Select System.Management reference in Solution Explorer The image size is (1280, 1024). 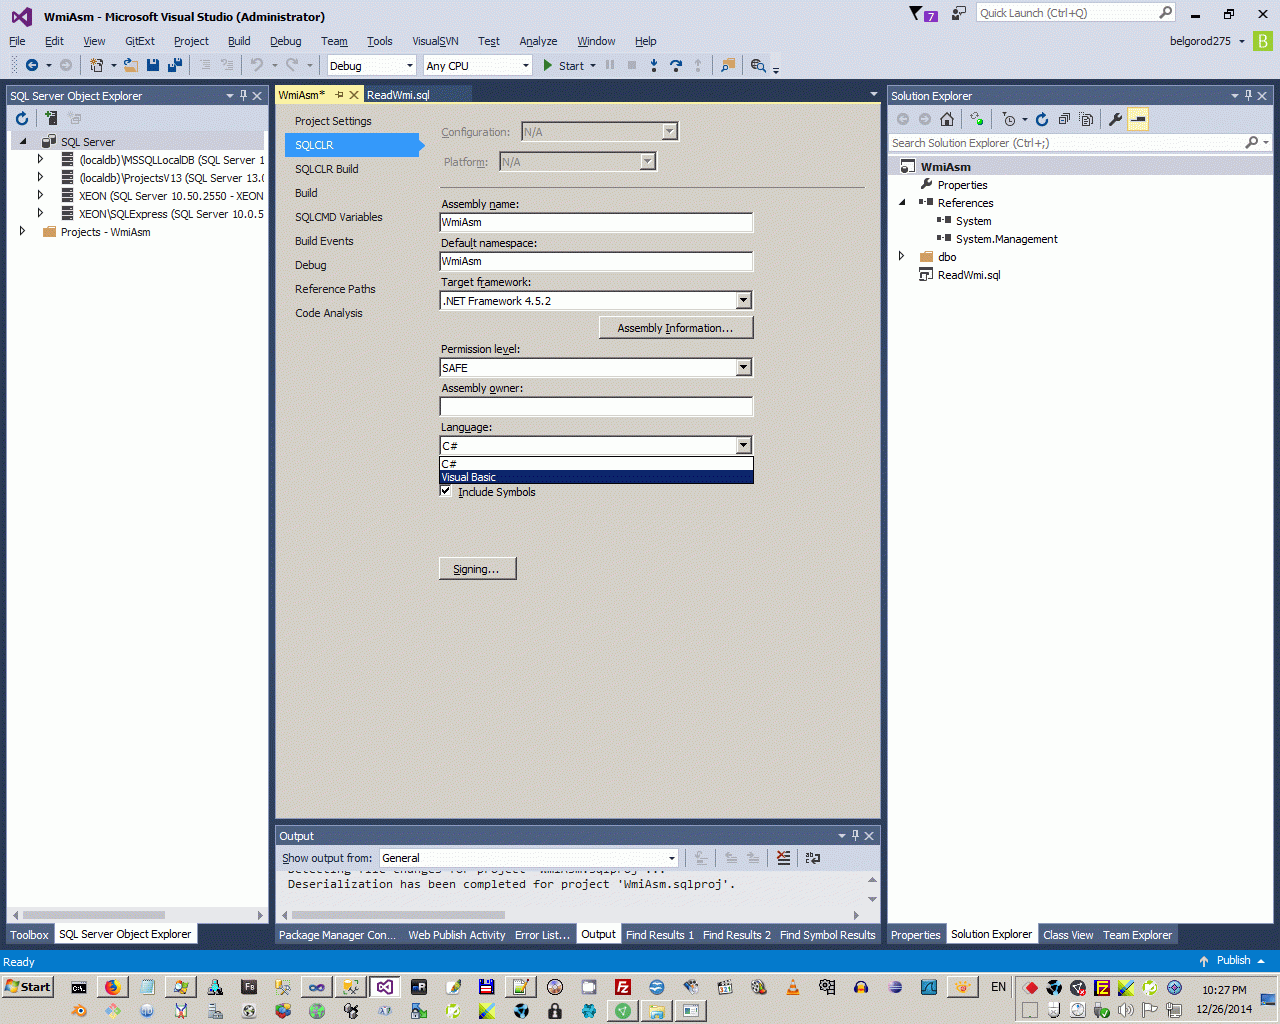pyautogui.click(x=1006, y=239)
